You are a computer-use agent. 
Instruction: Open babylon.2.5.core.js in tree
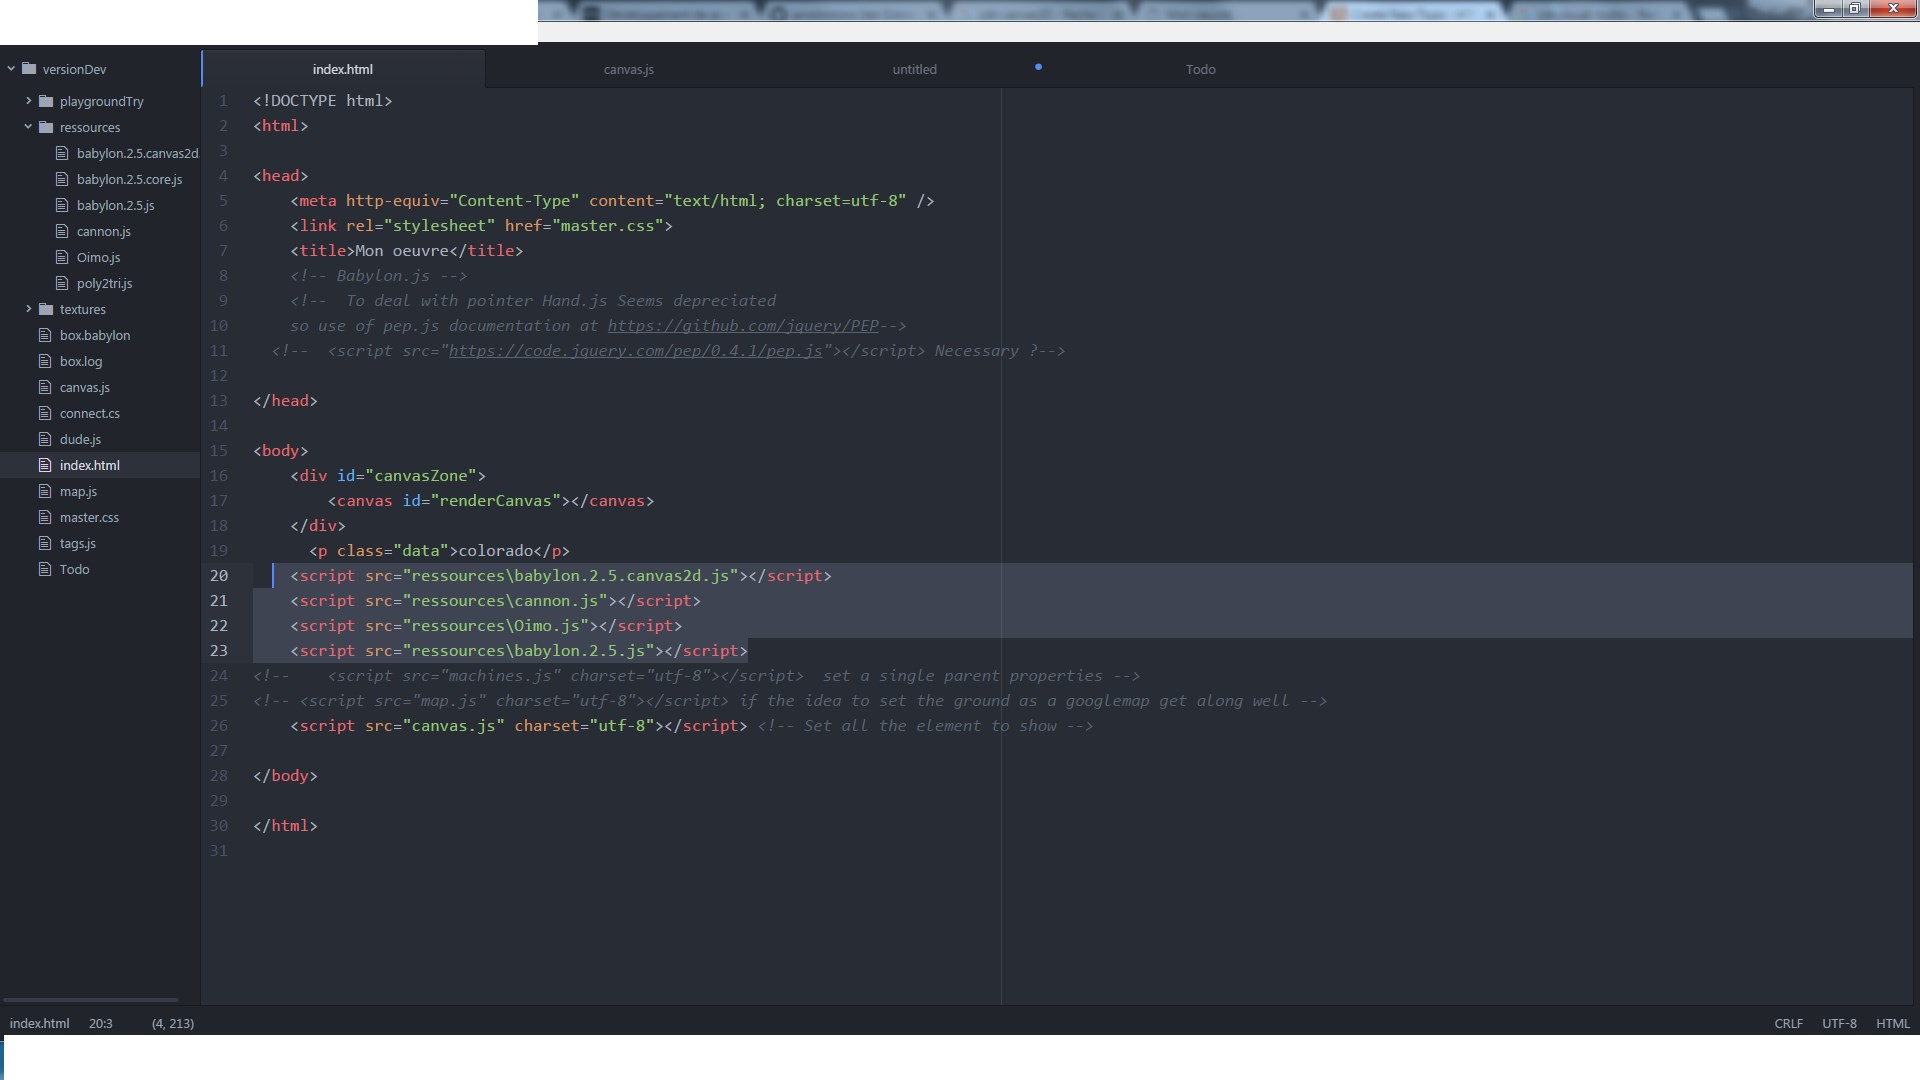point(129,179)
